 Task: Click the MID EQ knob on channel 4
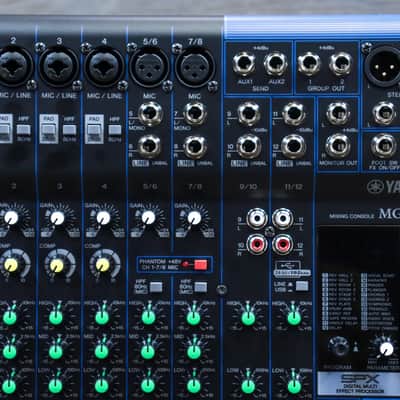(x=102, y=351)
